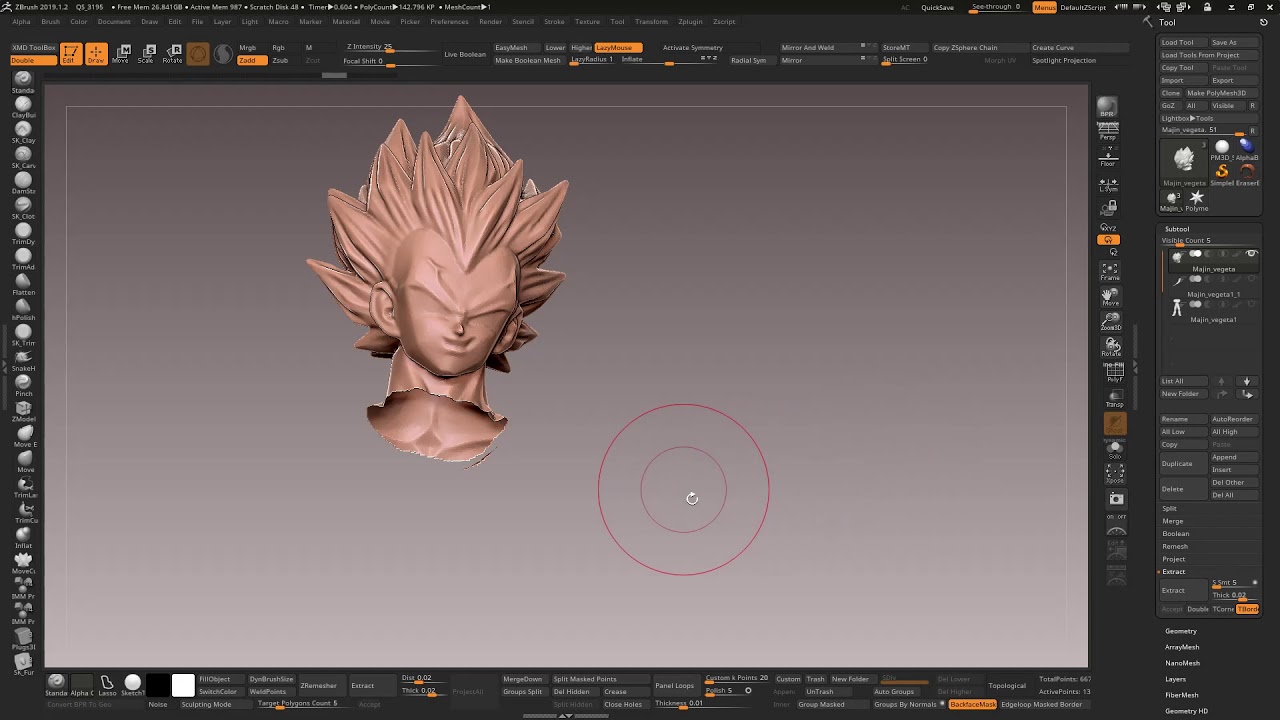1280x720 pixels.
Task: Toggle Persp perspective view
Action: [x=1108, y=132]
